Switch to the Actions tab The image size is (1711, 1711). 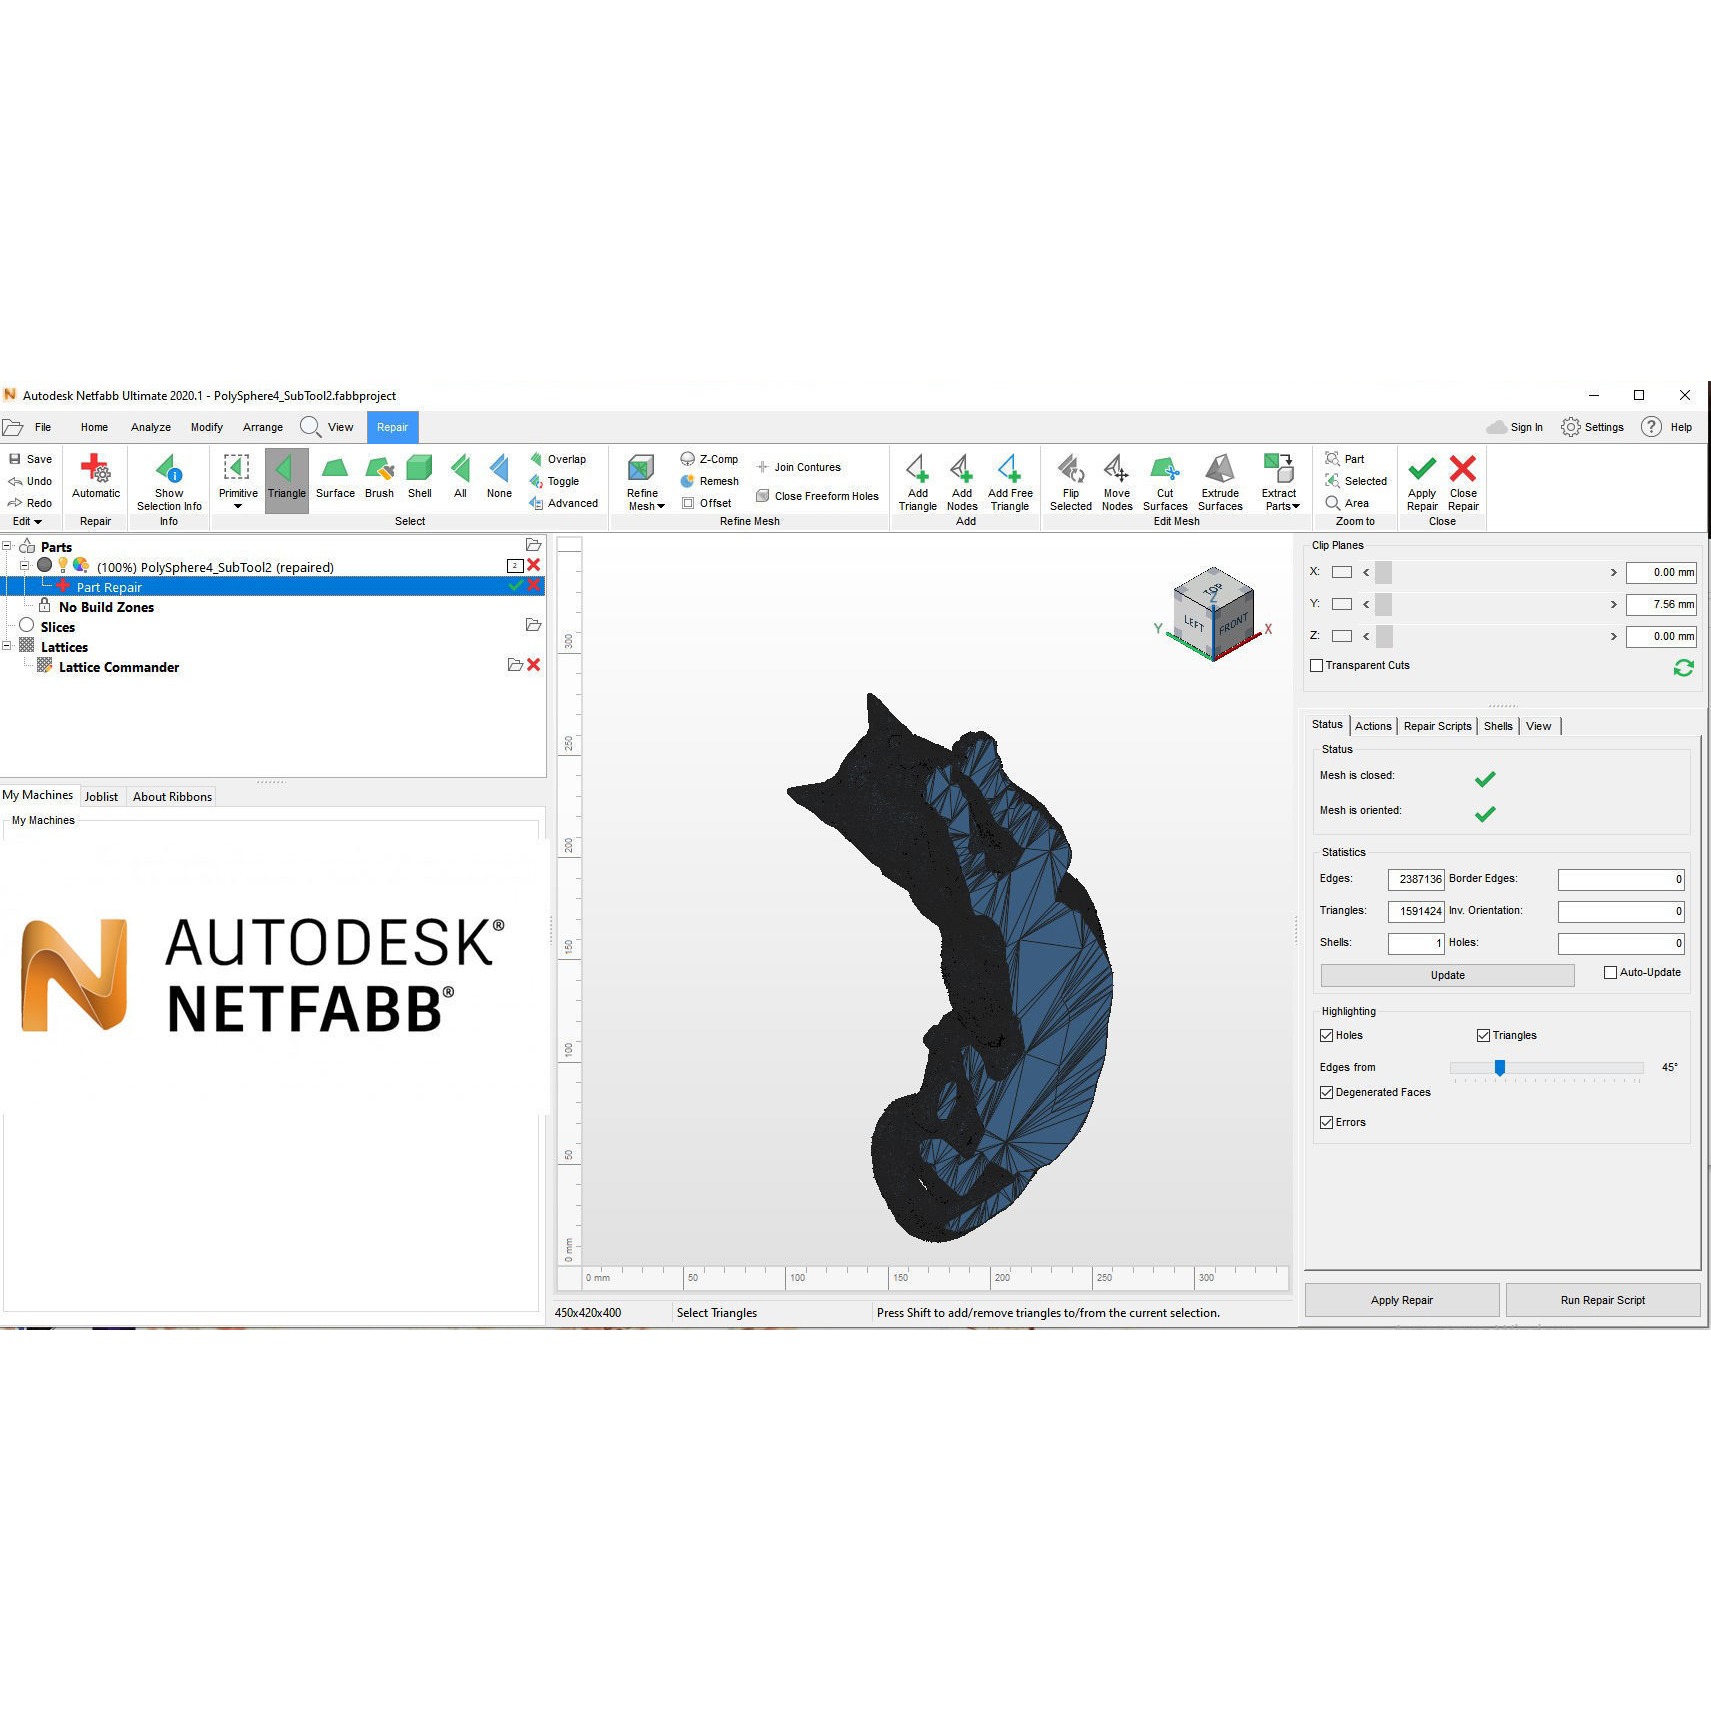point(1373,726)
